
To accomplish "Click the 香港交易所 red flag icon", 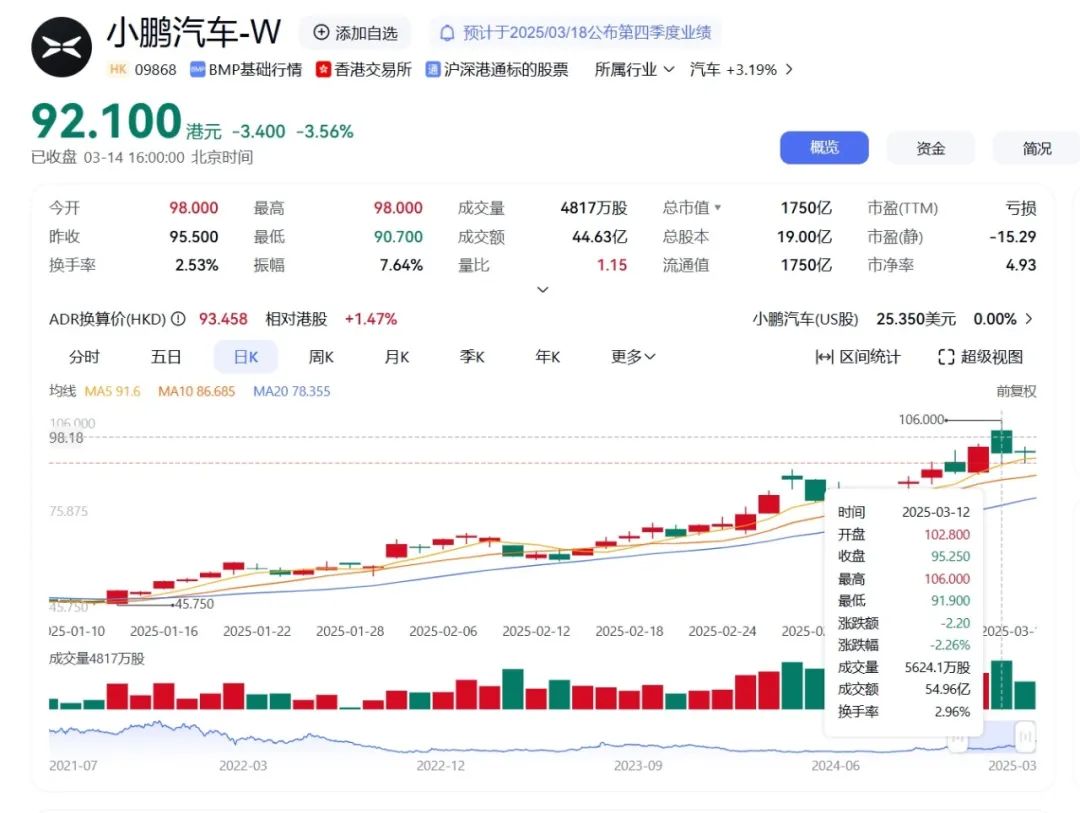I will pyautogui.click(x=323, y=70).
